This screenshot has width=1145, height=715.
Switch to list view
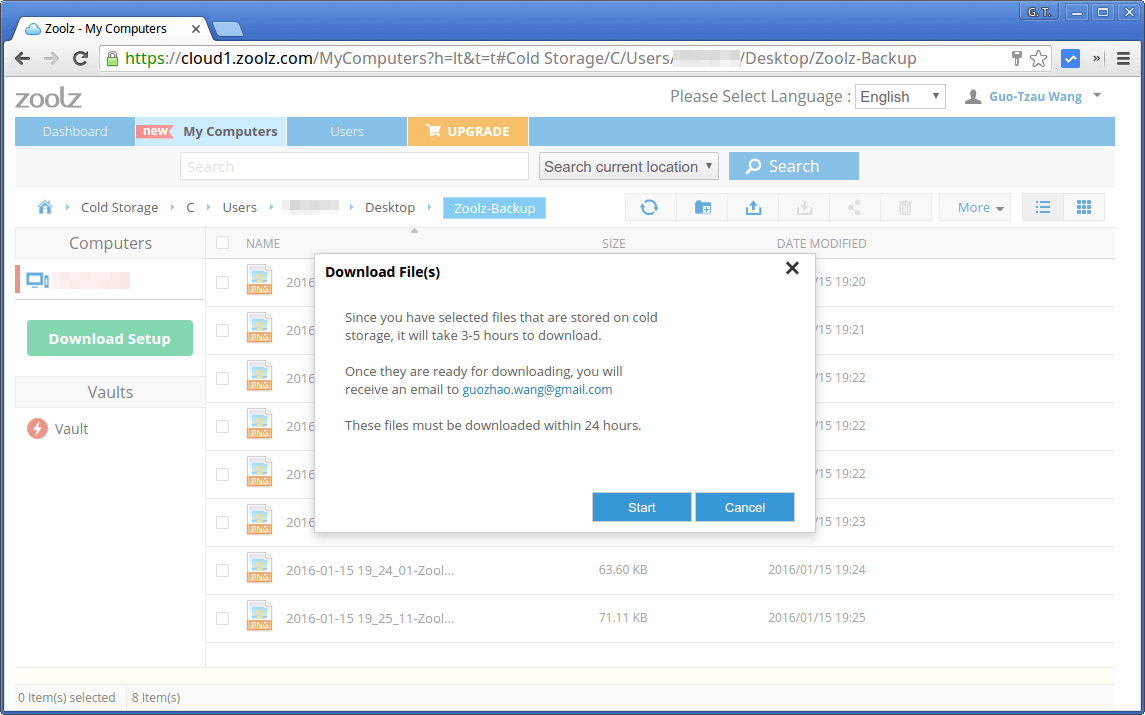[x=1042, y=206]
